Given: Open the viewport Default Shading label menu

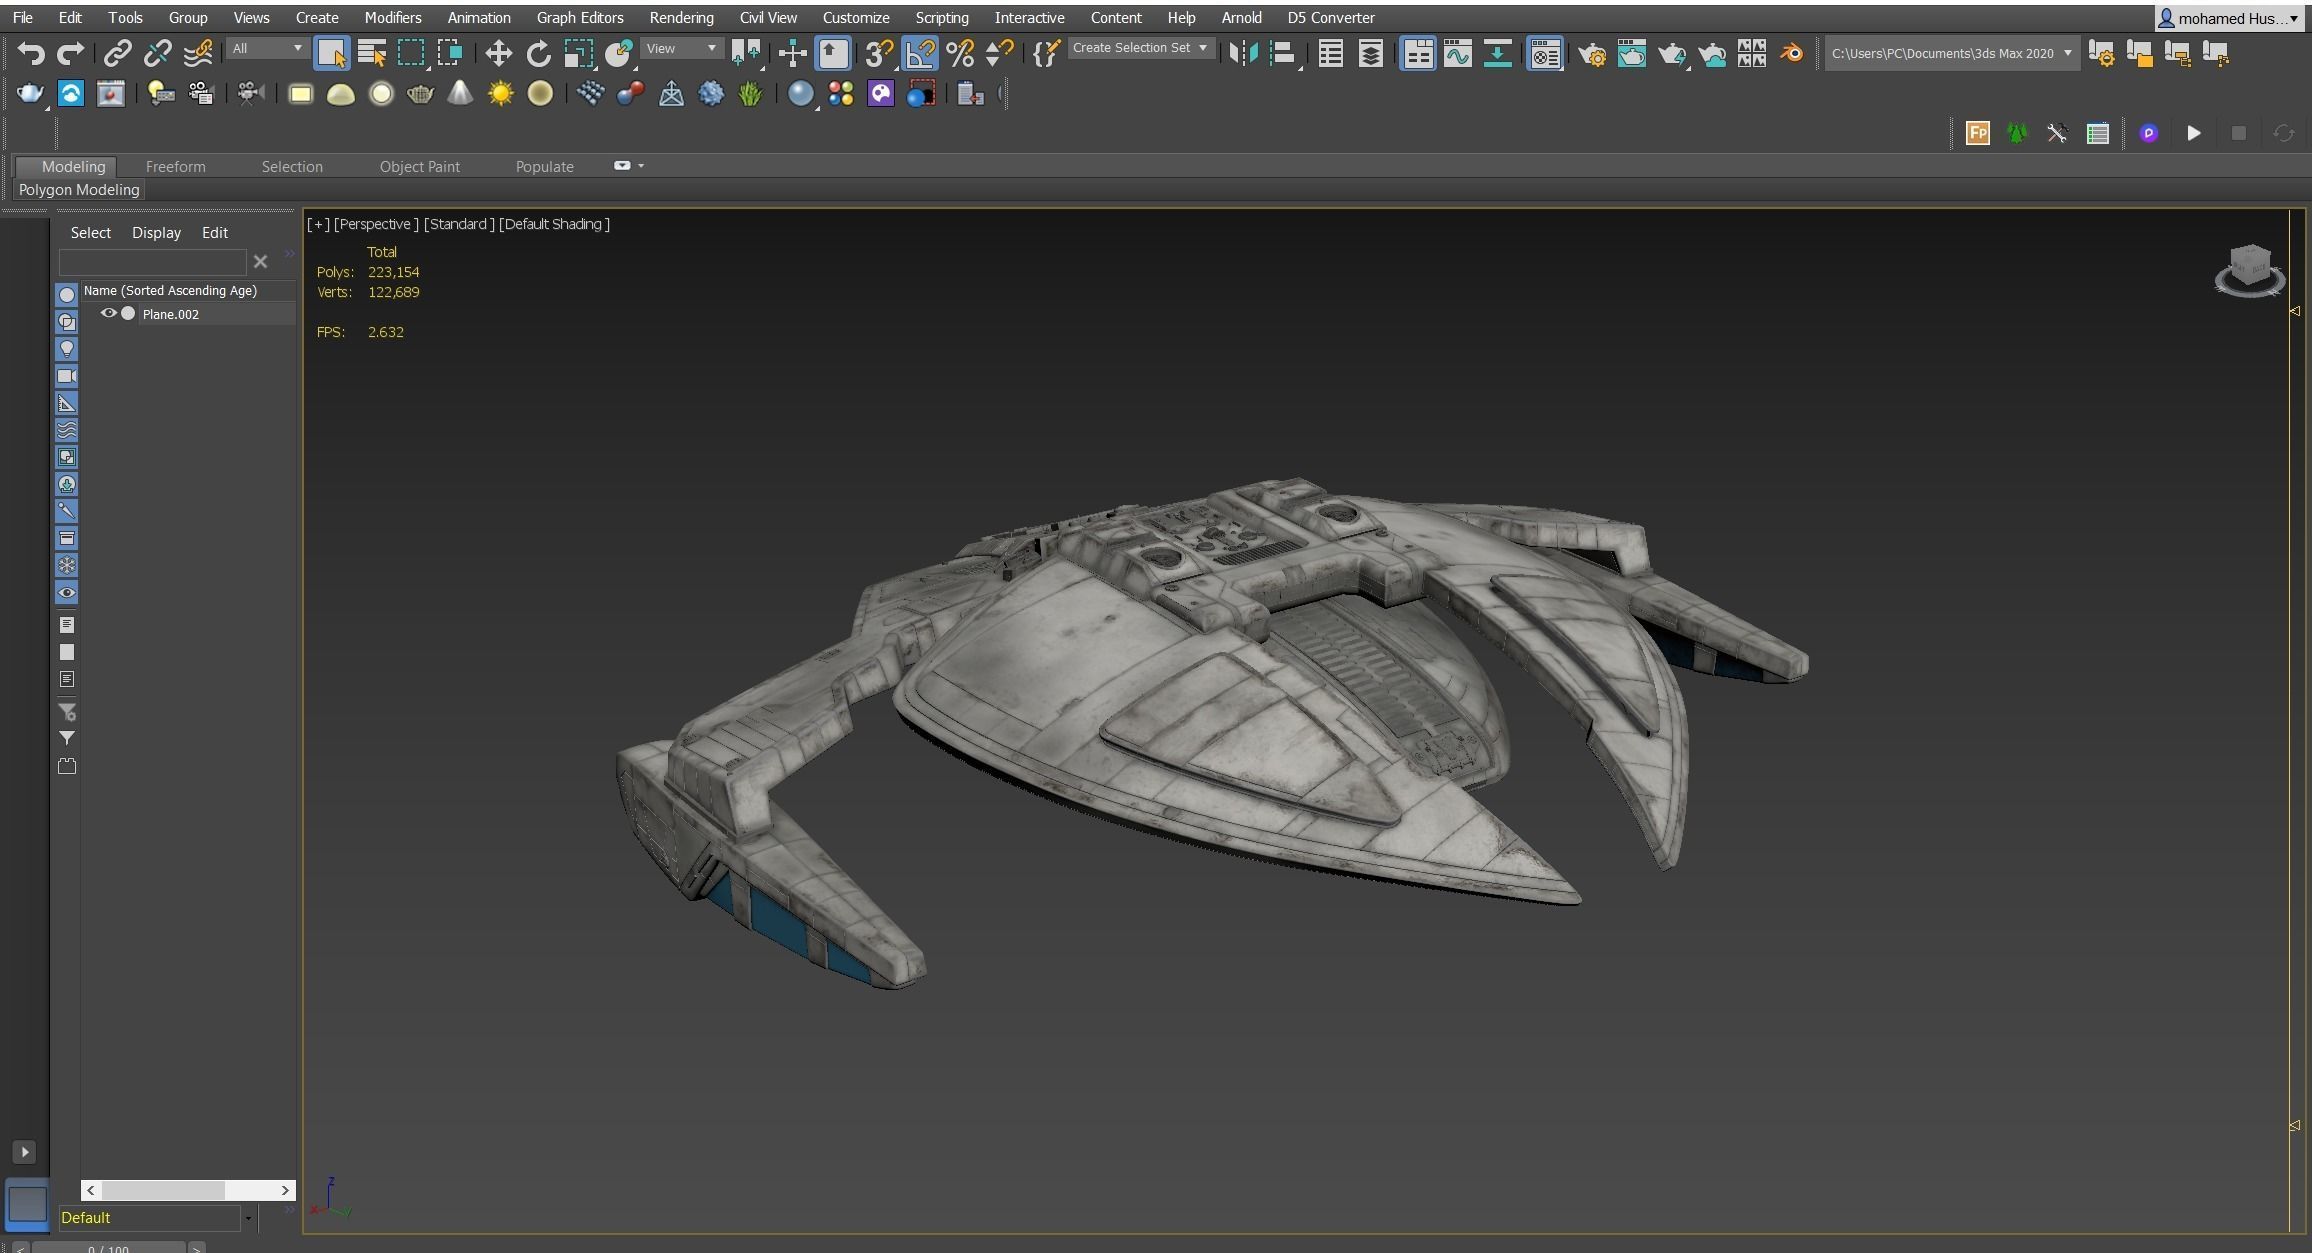Looking at the screenshot, I should pos(554,224).
